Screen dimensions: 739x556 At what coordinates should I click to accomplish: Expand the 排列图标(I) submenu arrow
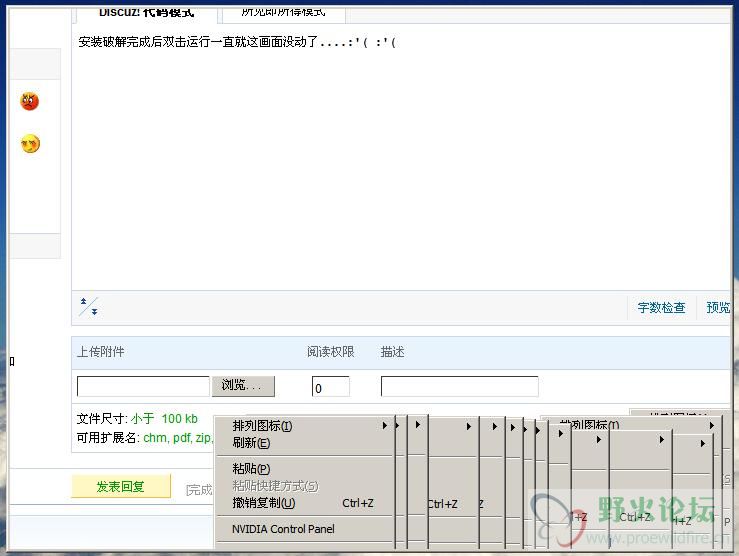[385, 425]
